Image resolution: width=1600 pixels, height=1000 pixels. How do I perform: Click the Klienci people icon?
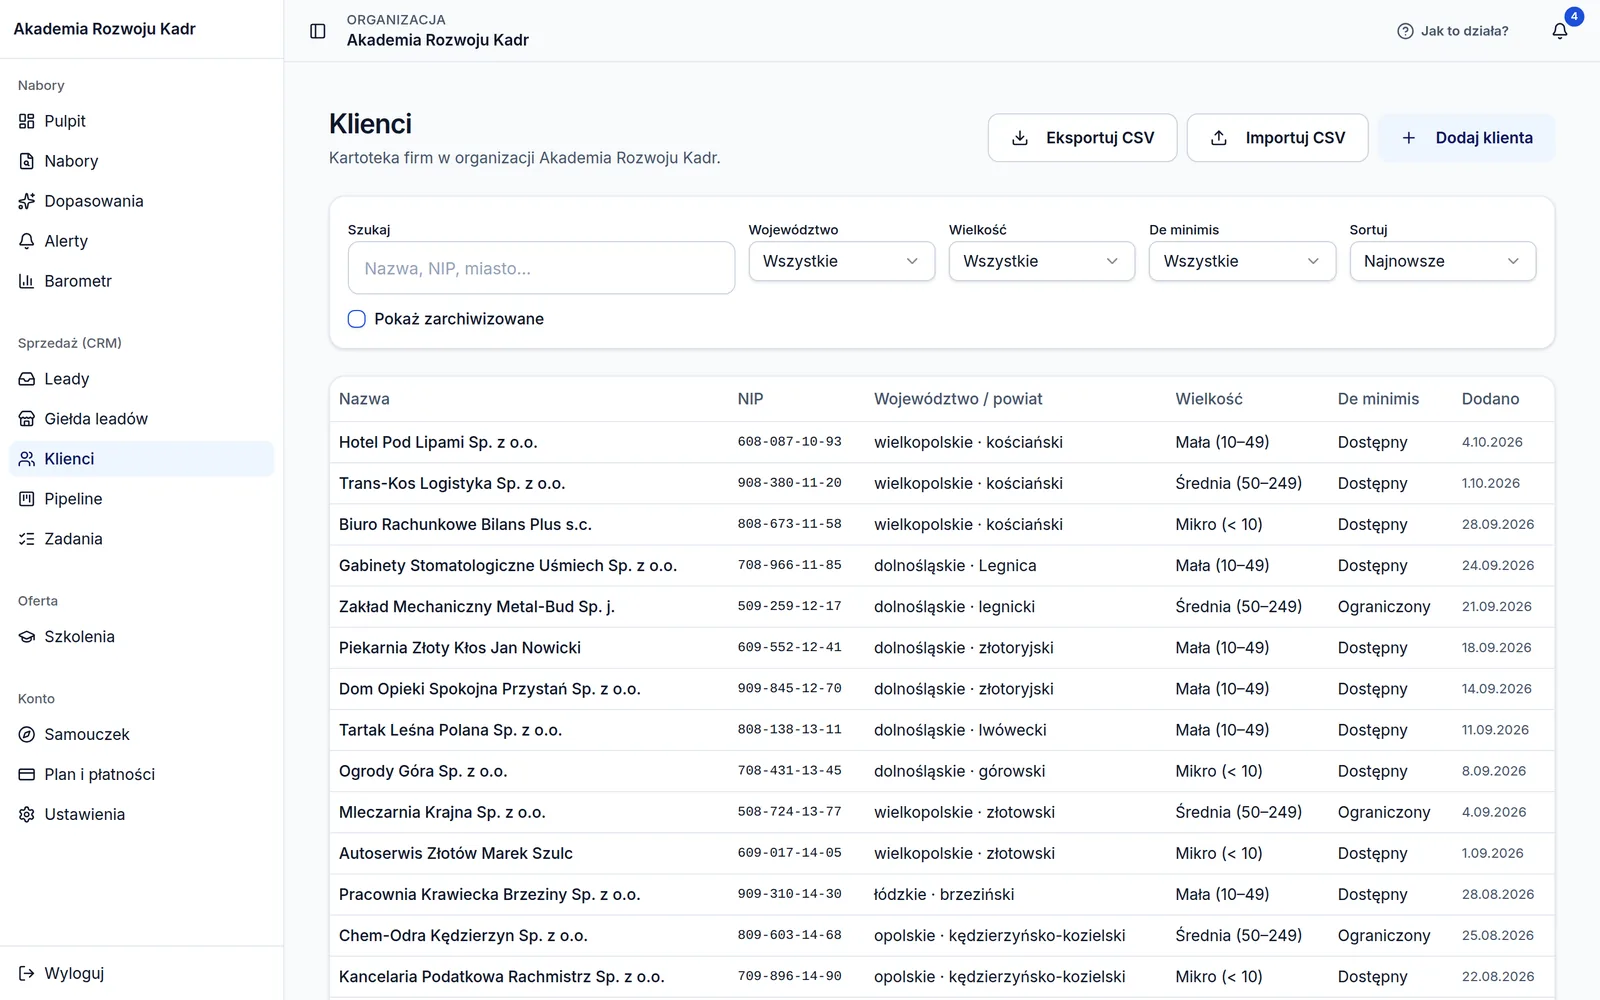(27, 459)
